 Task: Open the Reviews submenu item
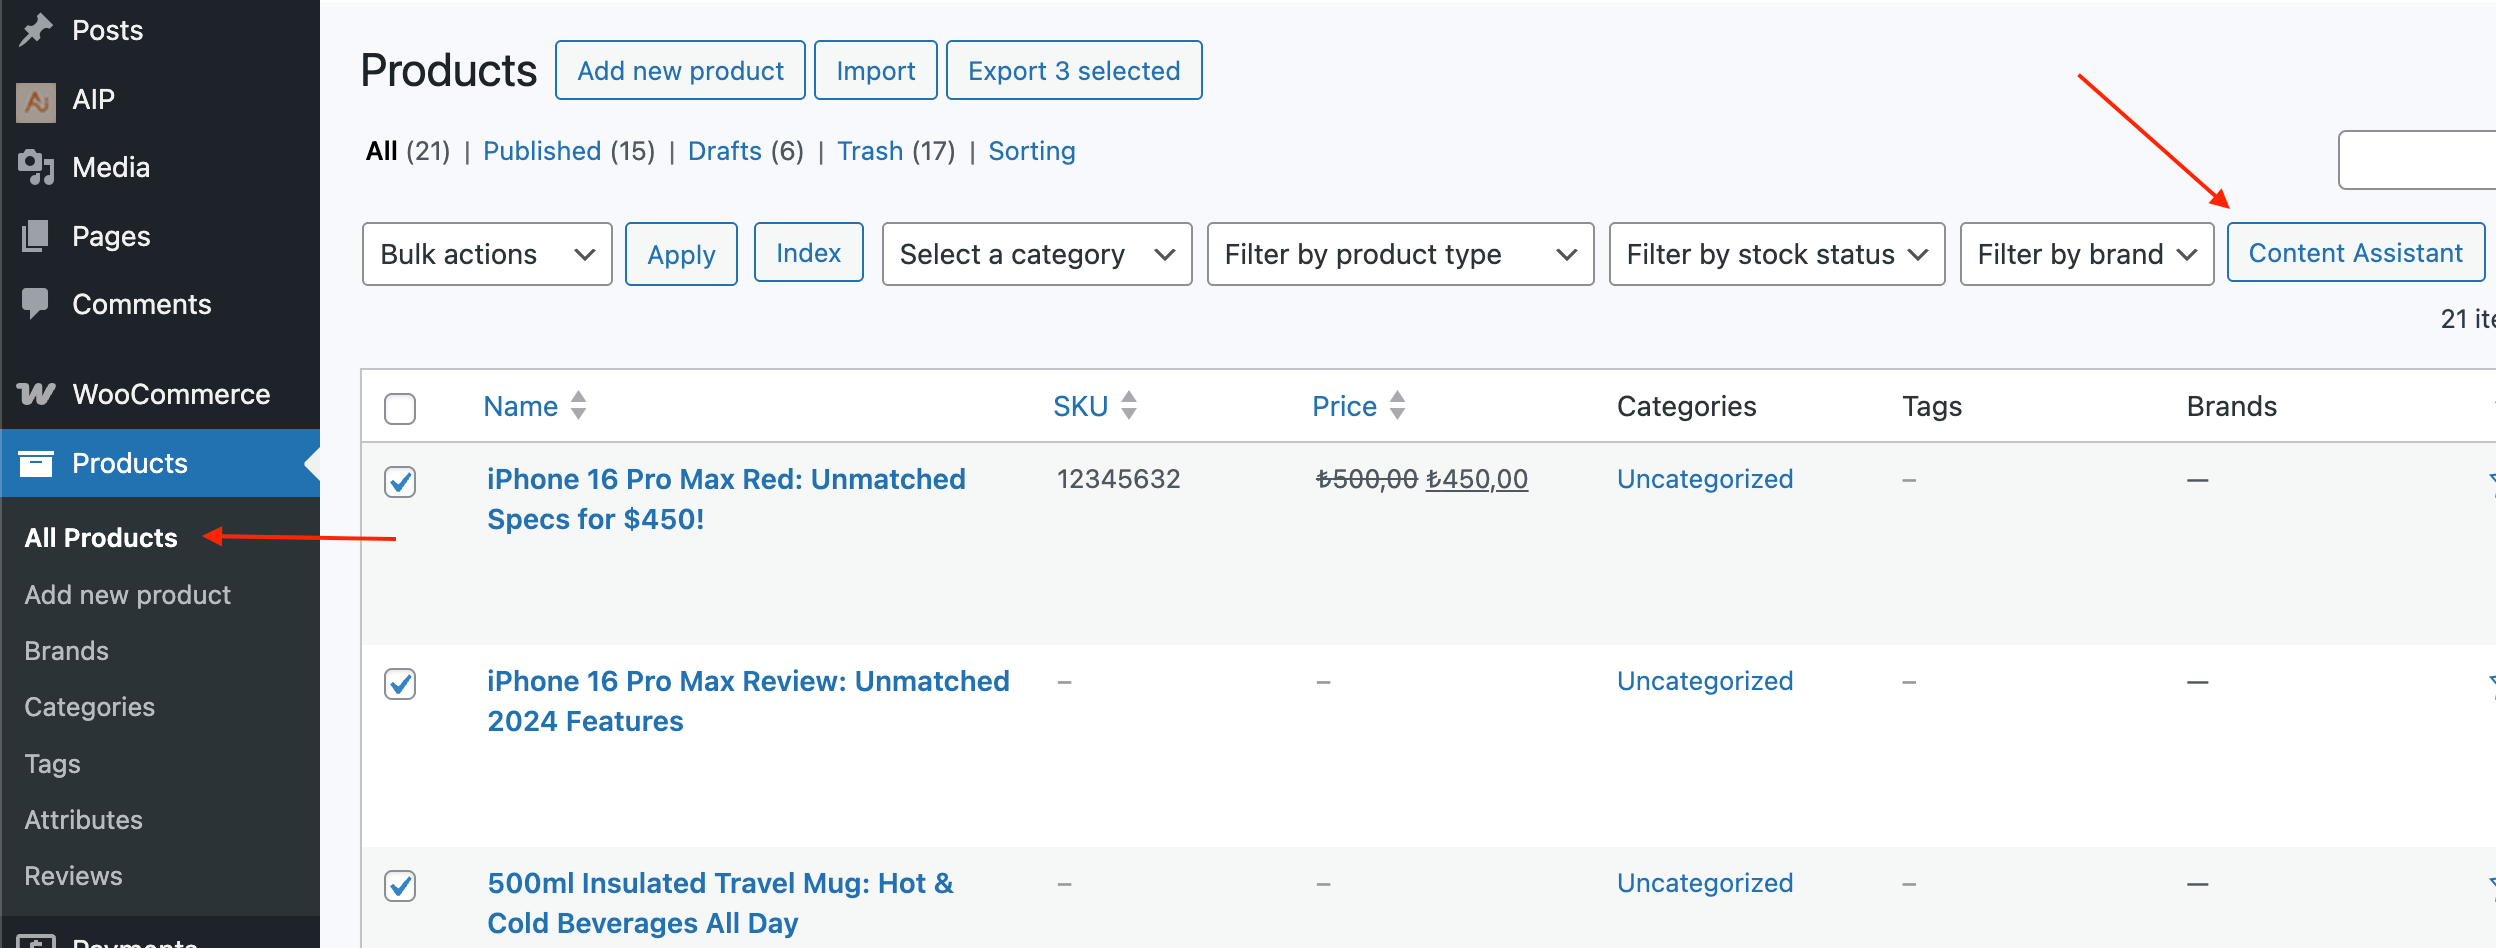tap(74, 876)
